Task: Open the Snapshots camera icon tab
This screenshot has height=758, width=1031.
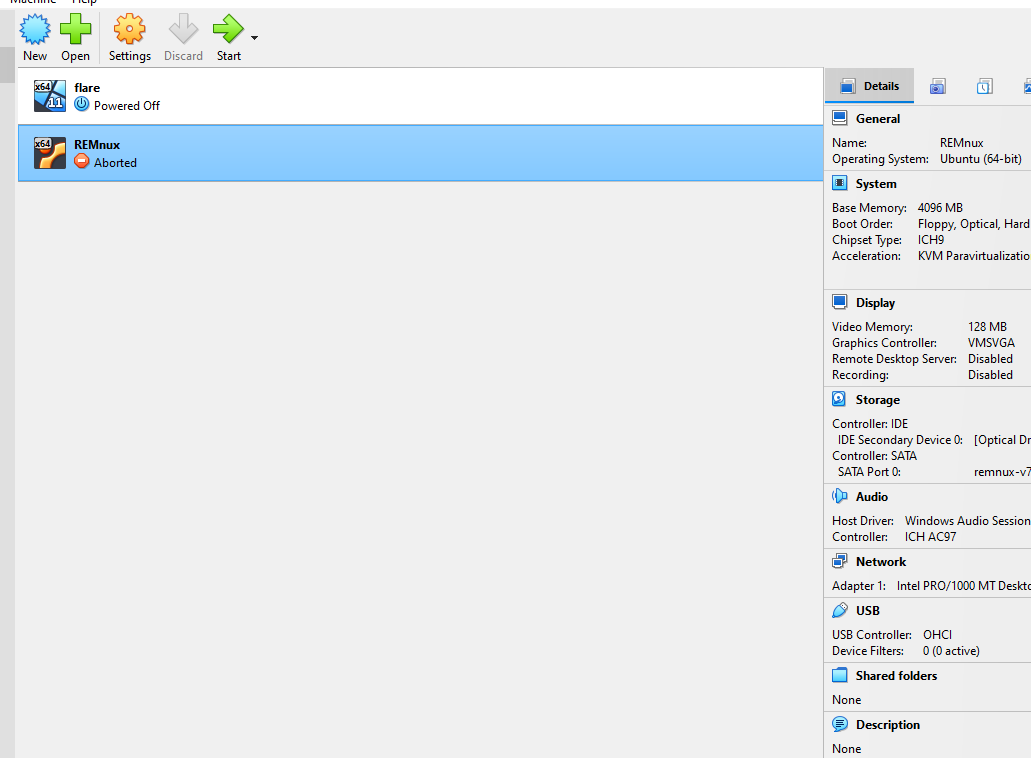Action: (x=937, y=87)
